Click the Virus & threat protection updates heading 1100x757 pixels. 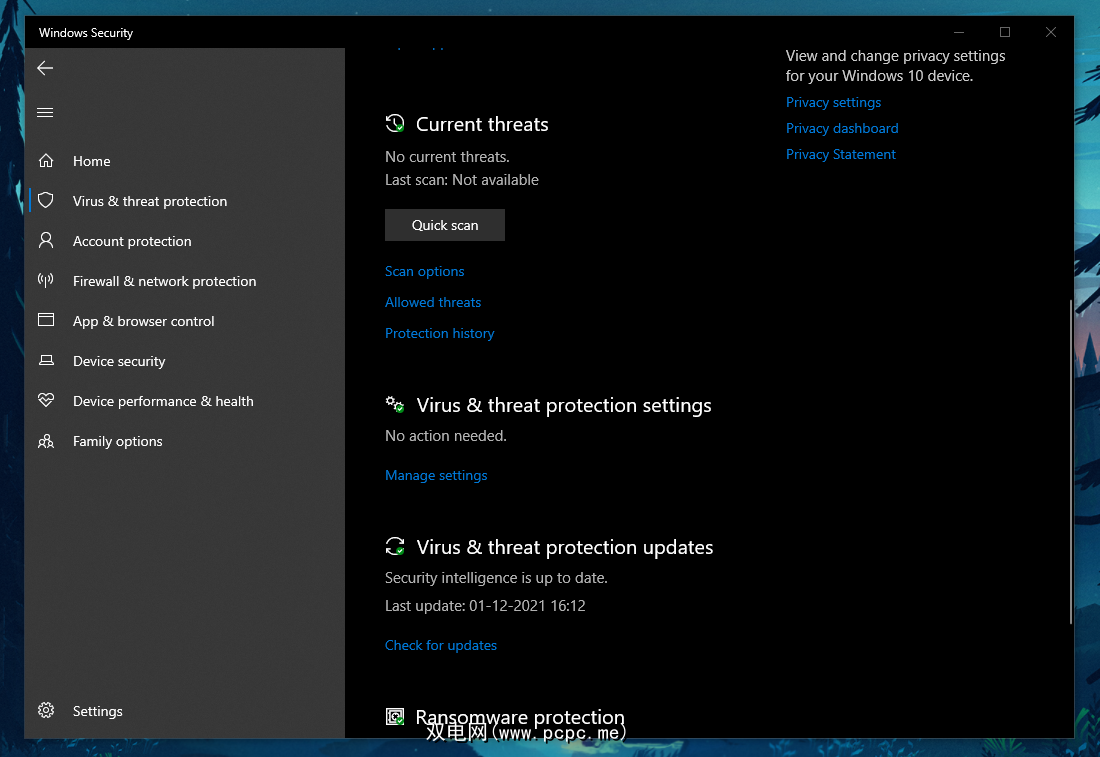tap(565, 547)
